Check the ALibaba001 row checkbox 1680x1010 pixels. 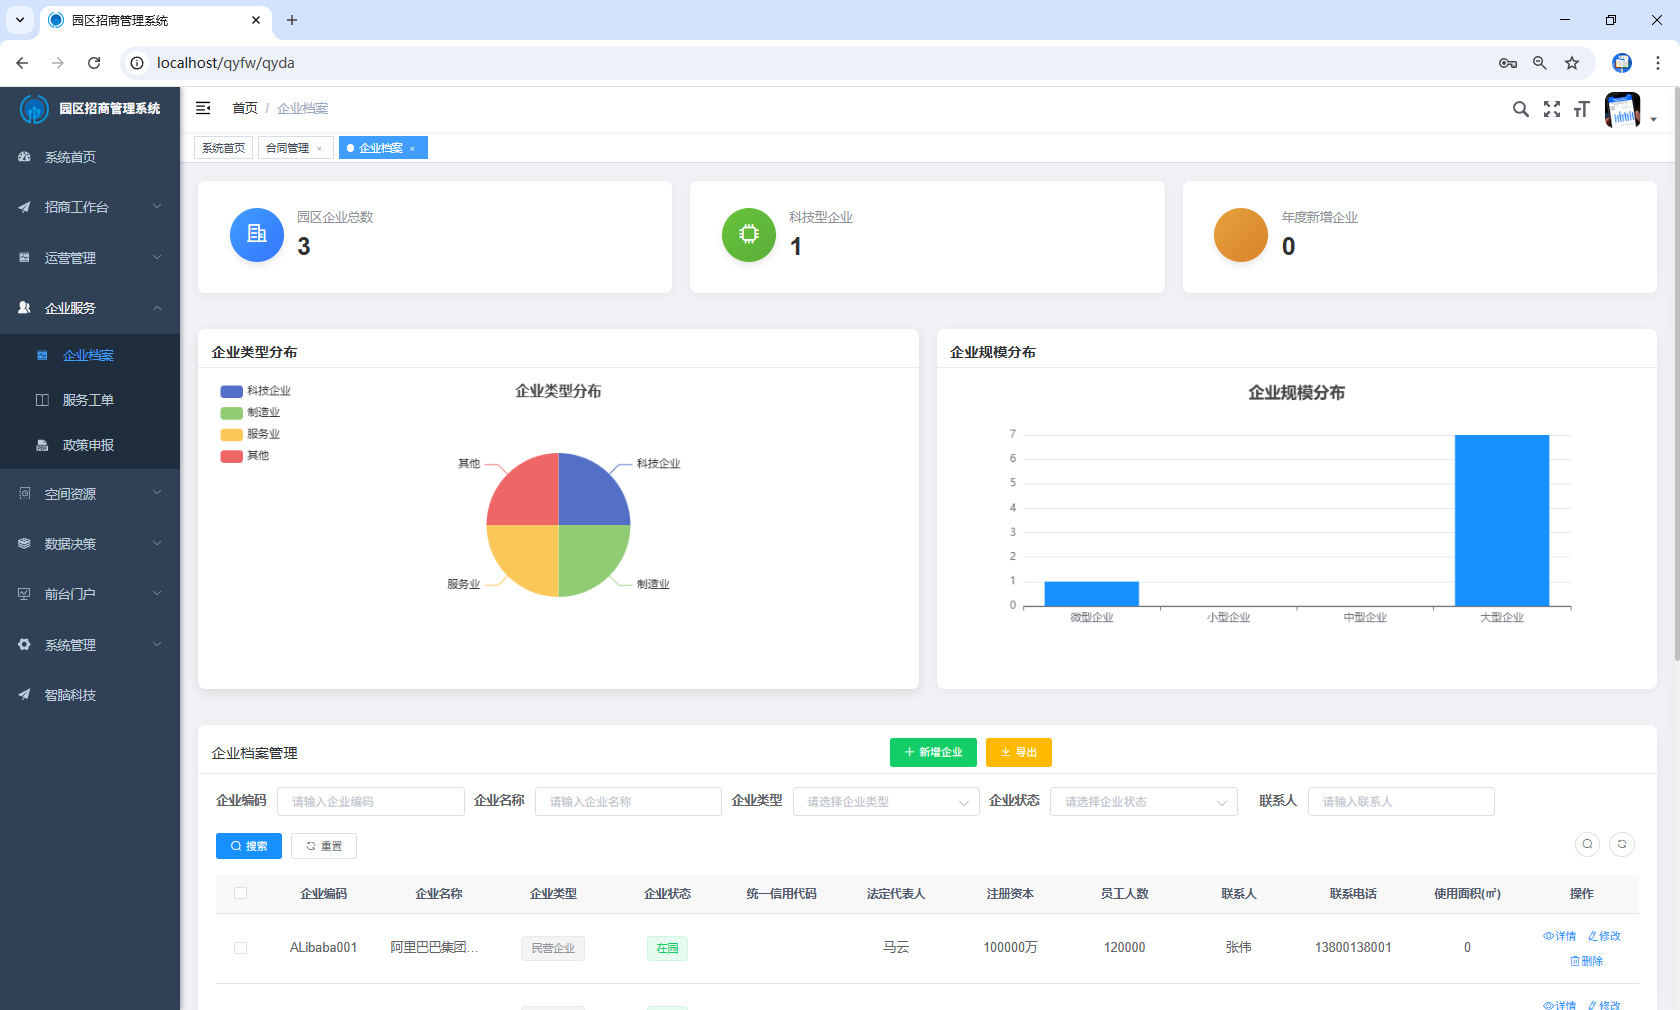[x=240, y=948]
